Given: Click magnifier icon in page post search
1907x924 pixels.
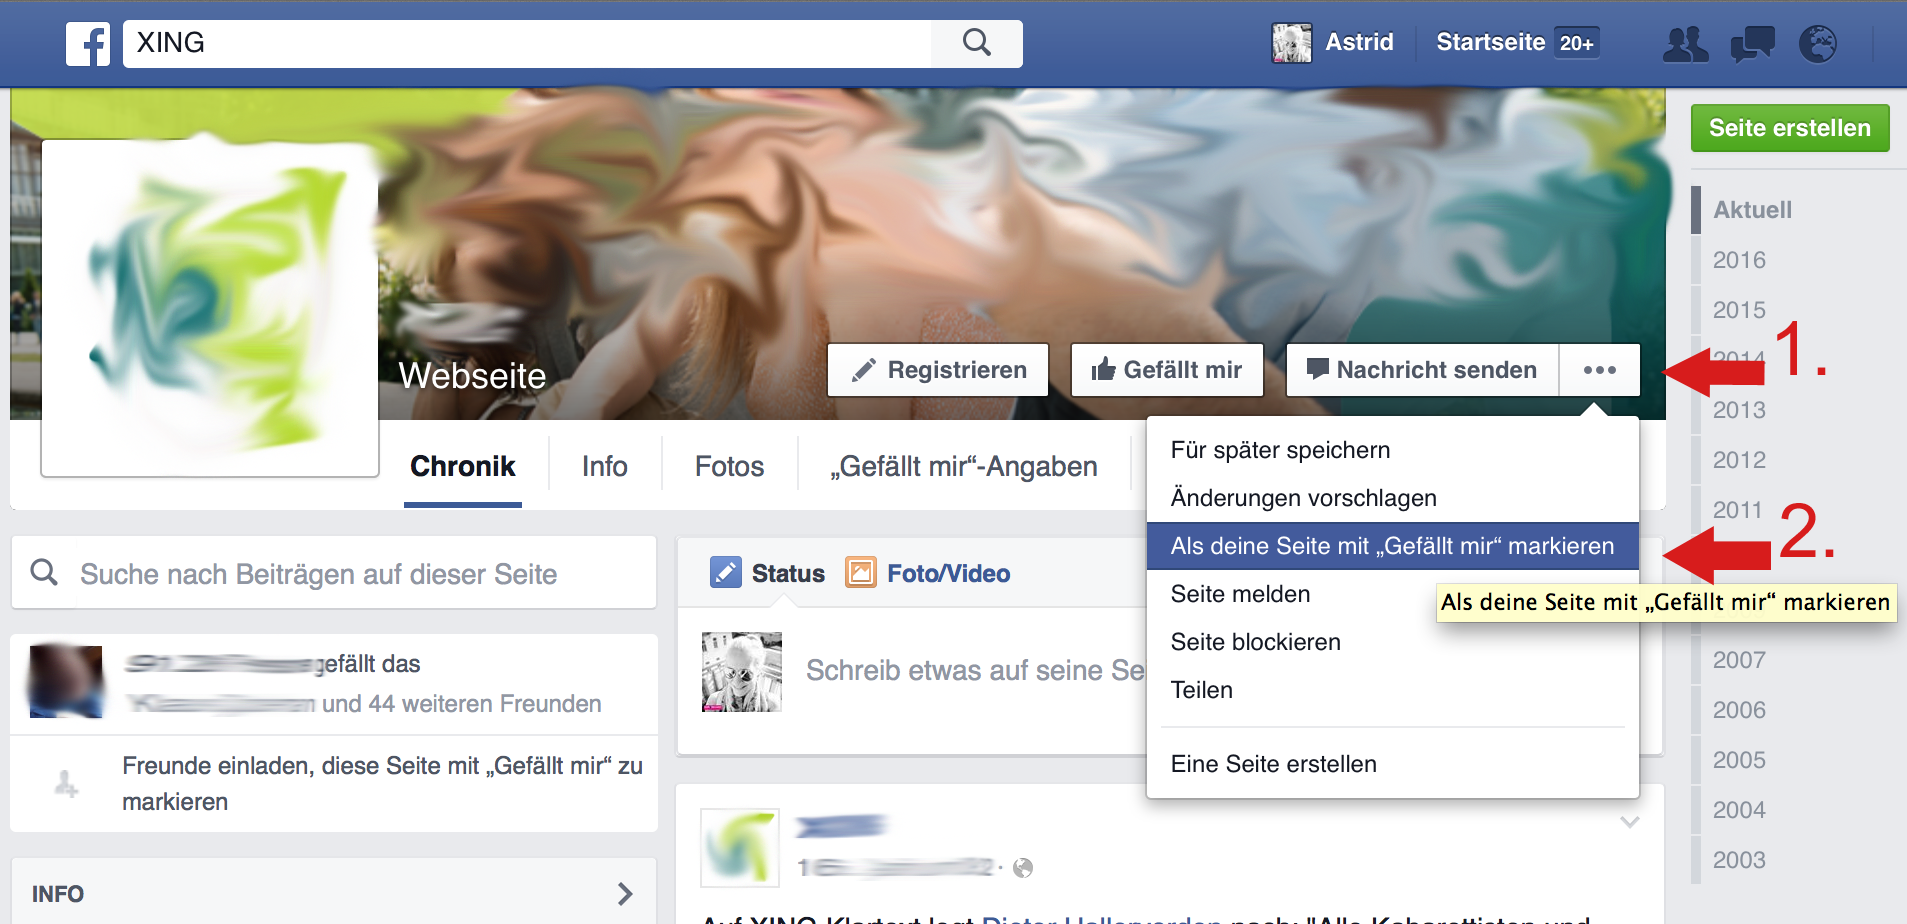Looking at the screenshot, I should [44, 572].
